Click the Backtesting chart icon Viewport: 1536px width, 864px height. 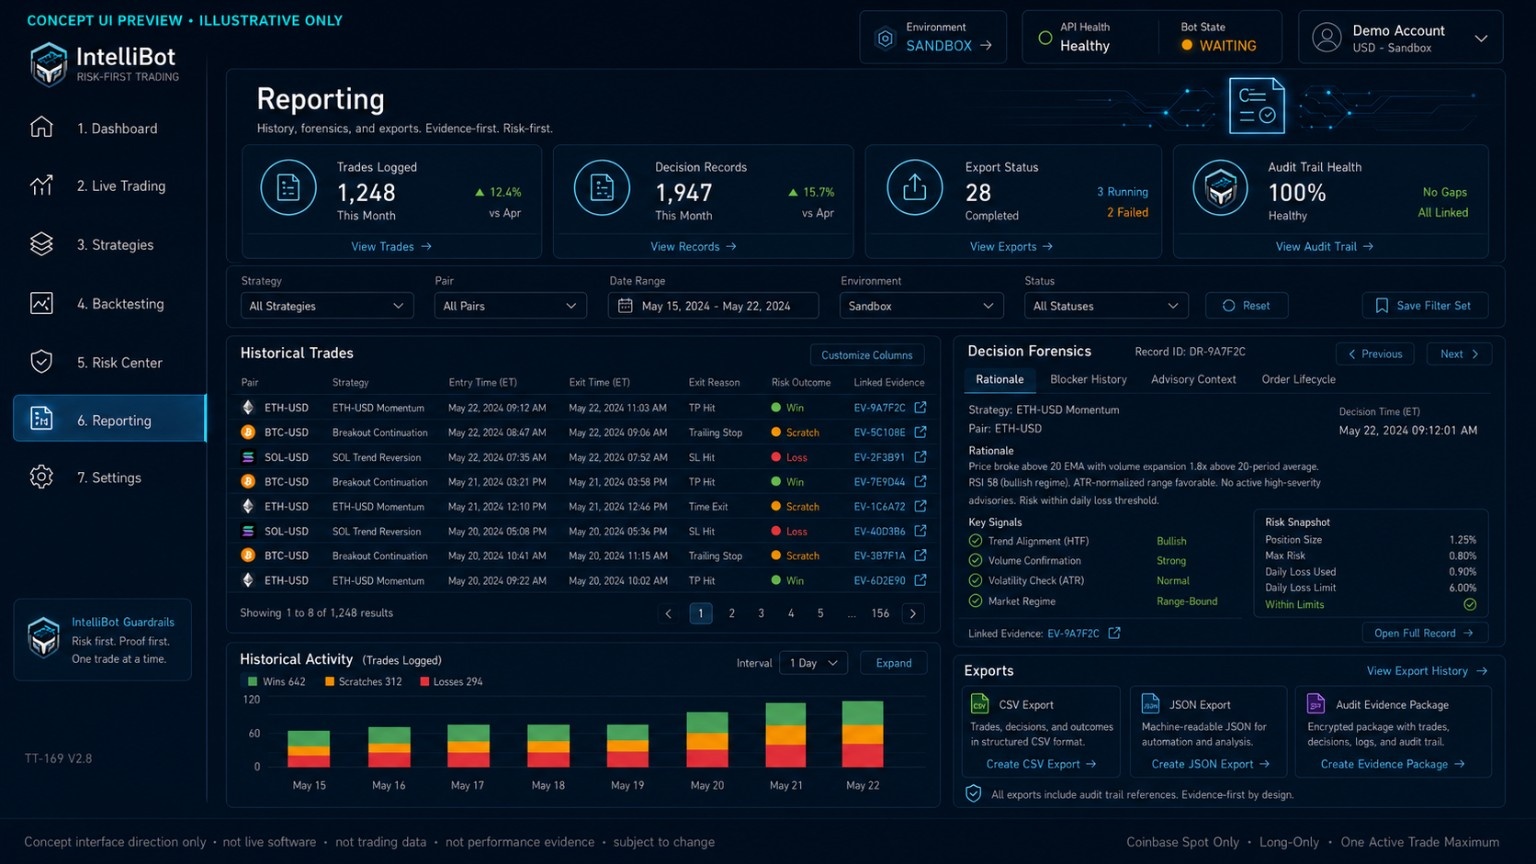(x=41, y=303)
